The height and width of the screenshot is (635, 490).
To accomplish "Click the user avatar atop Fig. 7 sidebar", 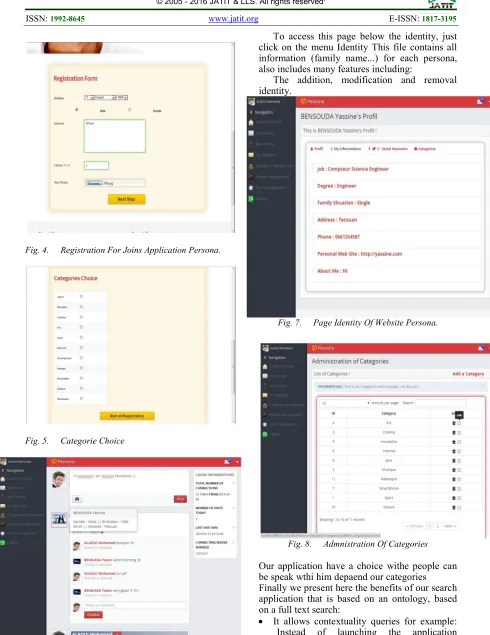I will 252,101.
